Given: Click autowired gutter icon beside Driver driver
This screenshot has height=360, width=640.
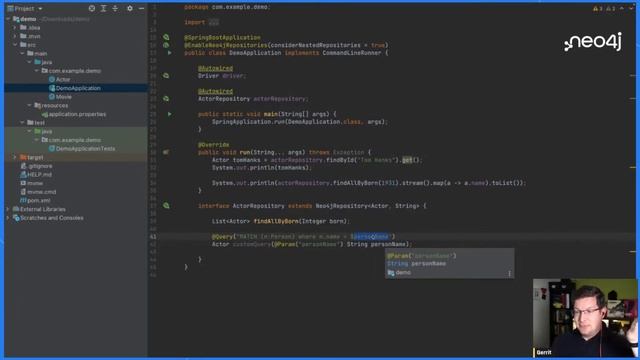Looking at the screenshot, I should [166, 76].
